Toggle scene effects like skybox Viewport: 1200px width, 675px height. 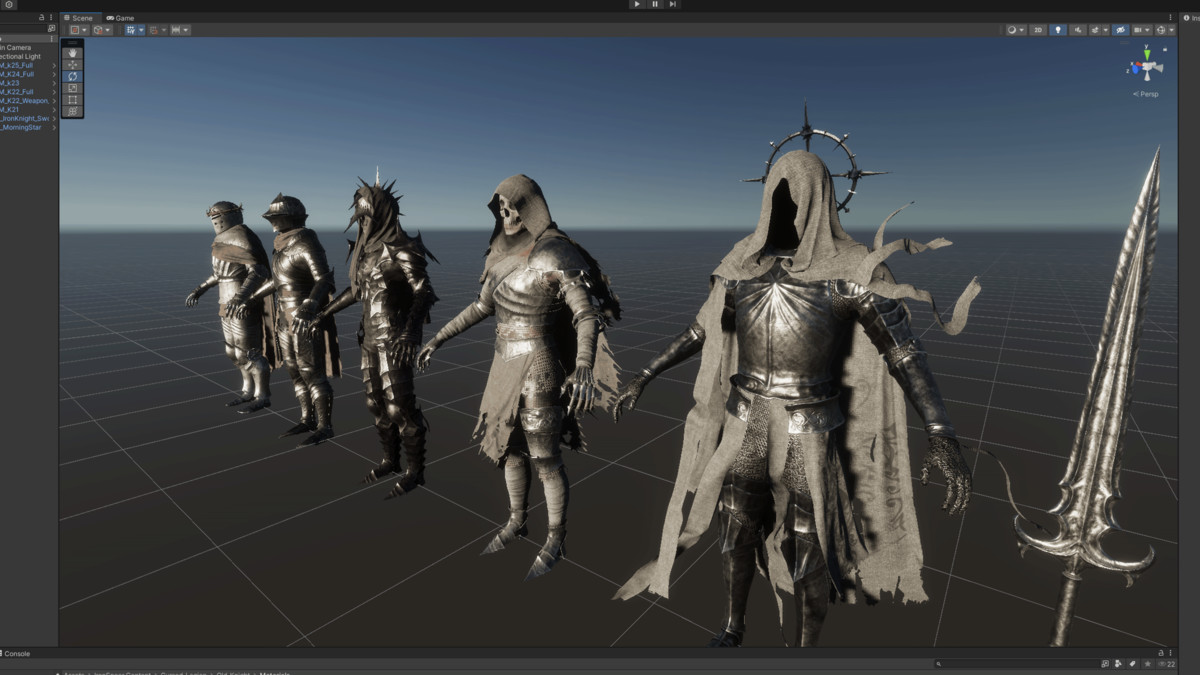[1095, 30]
